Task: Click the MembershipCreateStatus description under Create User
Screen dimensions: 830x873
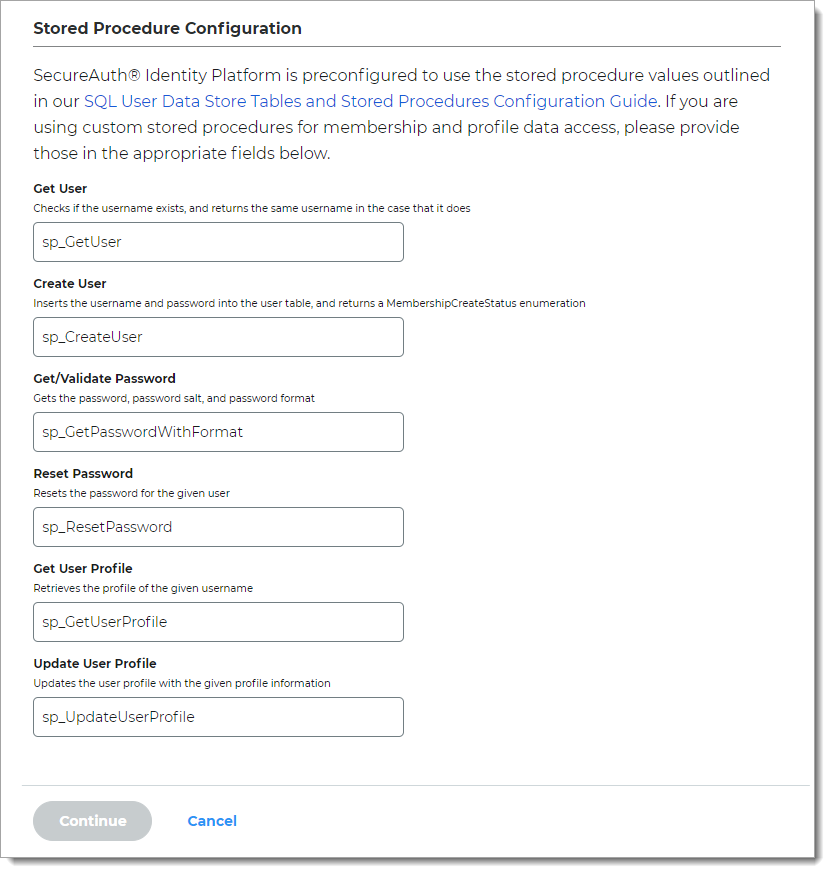Action: pyautogui.click(x=309, y=303)
